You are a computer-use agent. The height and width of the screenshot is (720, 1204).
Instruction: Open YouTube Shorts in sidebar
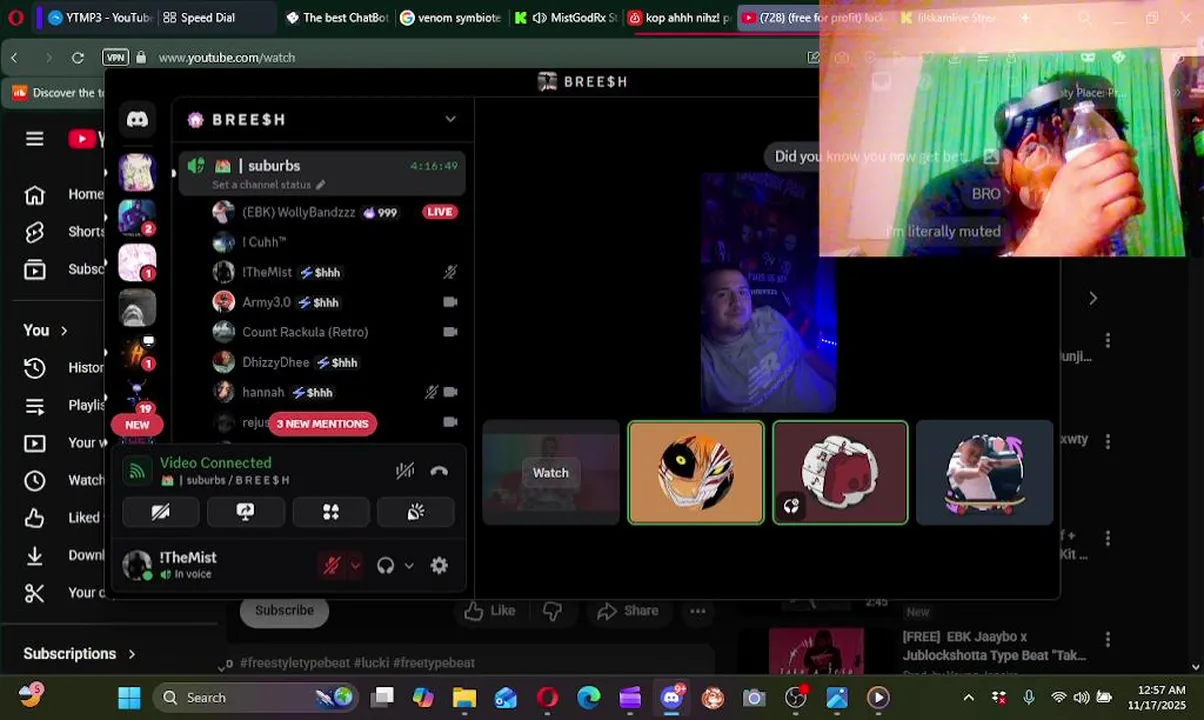[35, 232]
